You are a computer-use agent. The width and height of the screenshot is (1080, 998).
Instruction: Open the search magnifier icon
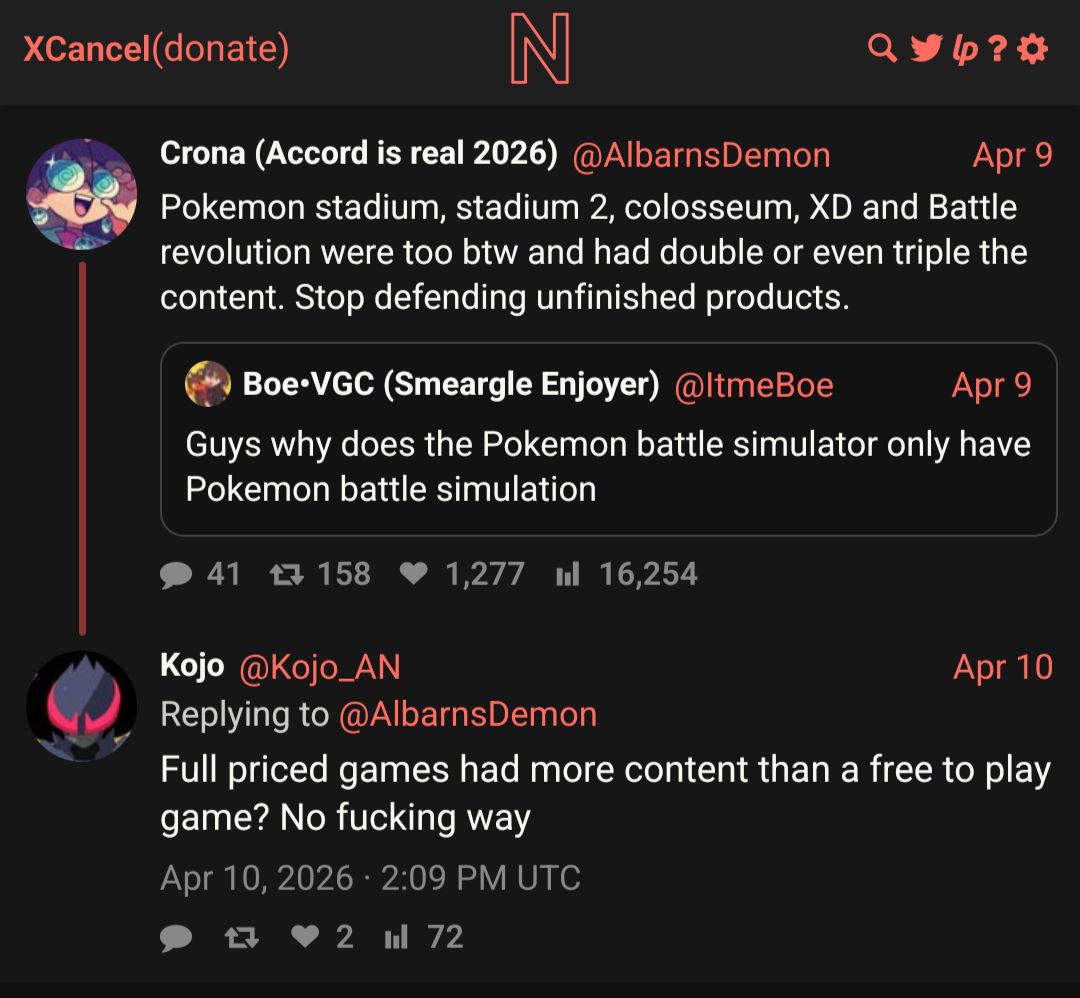pos(882,48)
